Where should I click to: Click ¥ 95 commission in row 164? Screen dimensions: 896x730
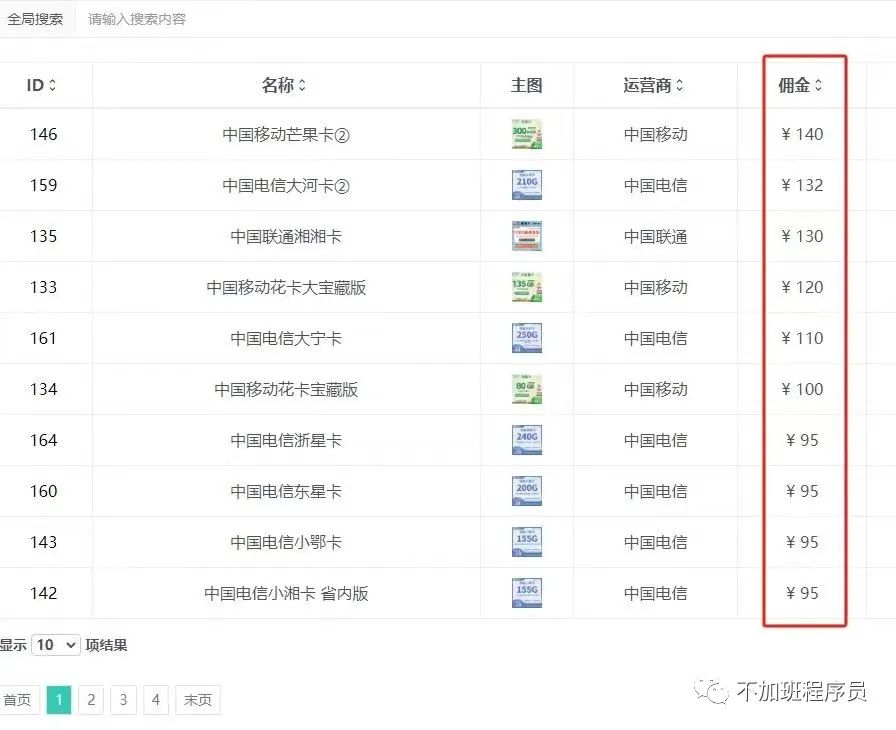point(802,440)
